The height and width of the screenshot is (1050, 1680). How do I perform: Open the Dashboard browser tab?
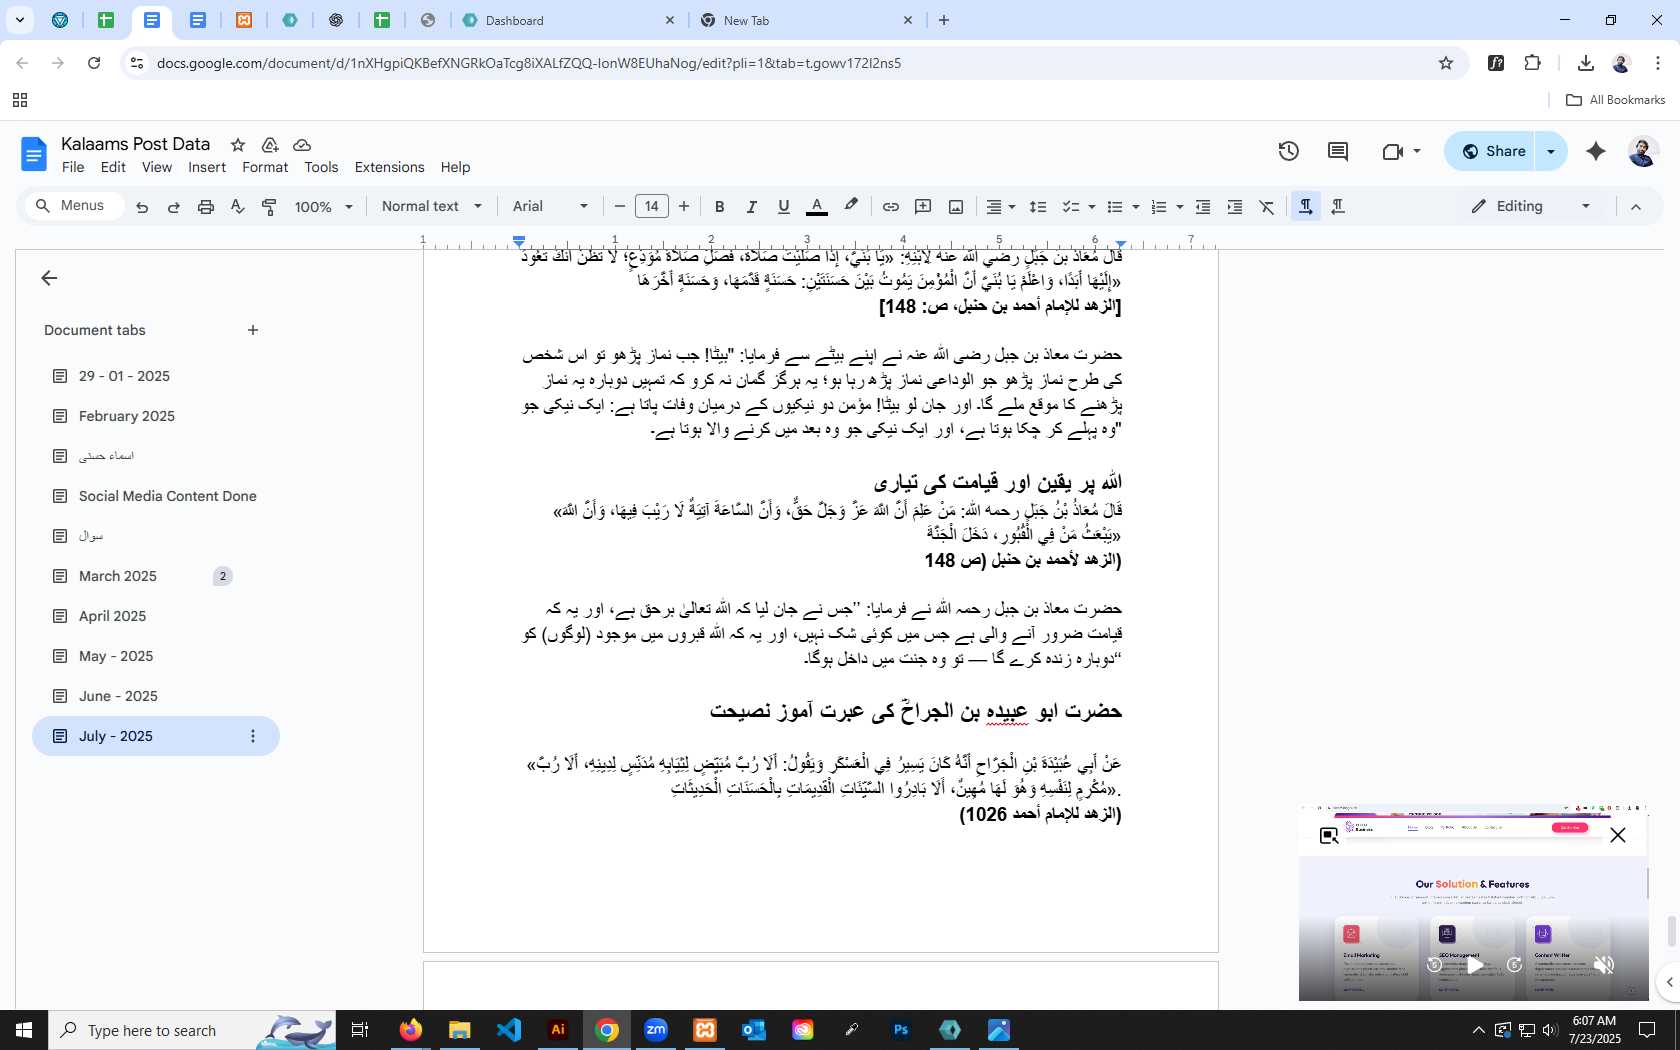(x=568, y=20)
